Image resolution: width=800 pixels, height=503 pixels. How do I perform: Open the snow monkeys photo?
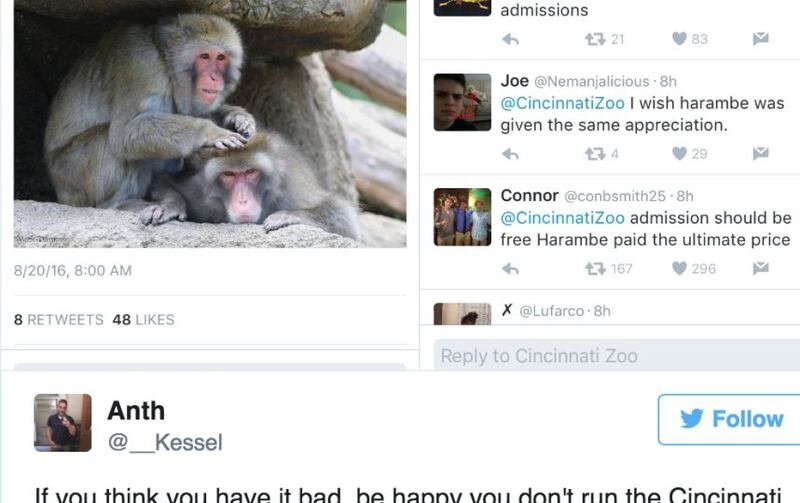(x=210, y=124)
